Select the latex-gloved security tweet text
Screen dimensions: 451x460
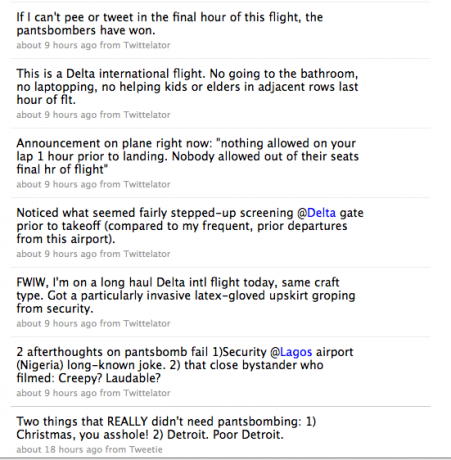[x=186, y=295]
